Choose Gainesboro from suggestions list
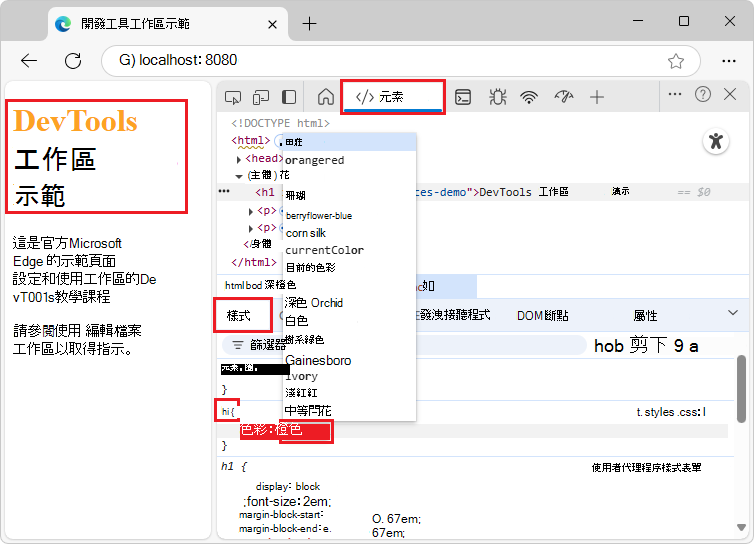 (x=349, y=360)
